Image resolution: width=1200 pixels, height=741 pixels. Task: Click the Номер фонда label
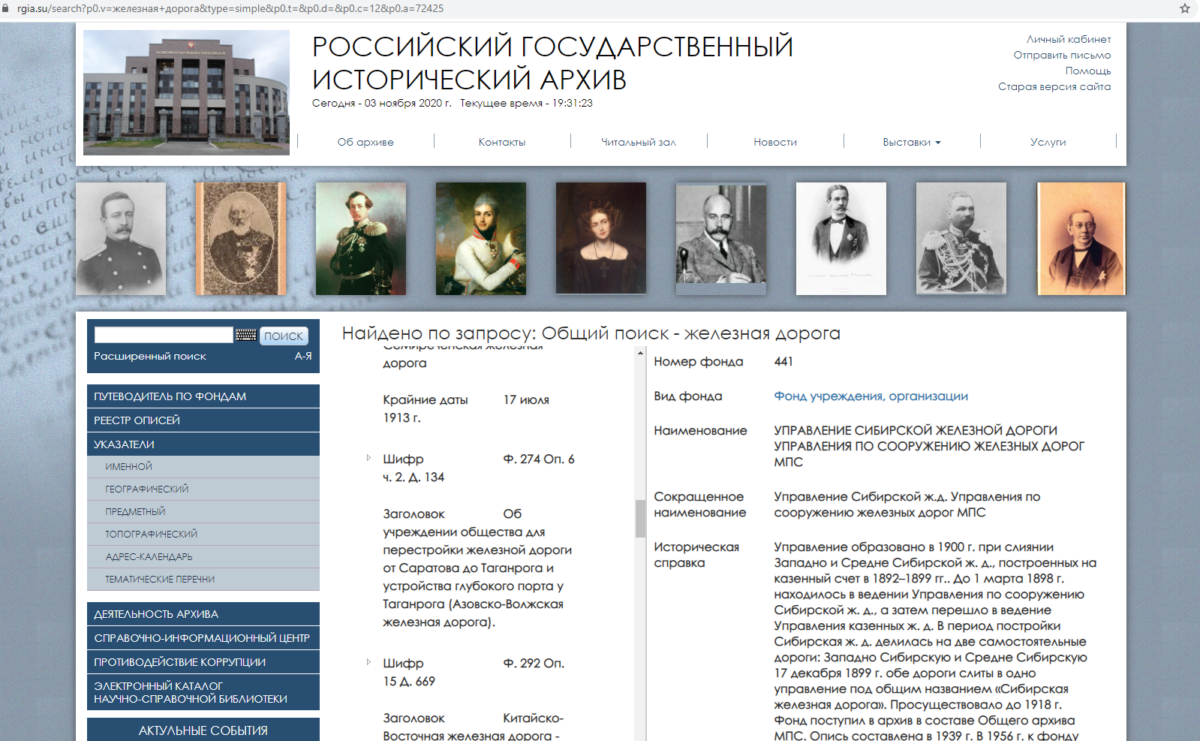click(699, 362)
